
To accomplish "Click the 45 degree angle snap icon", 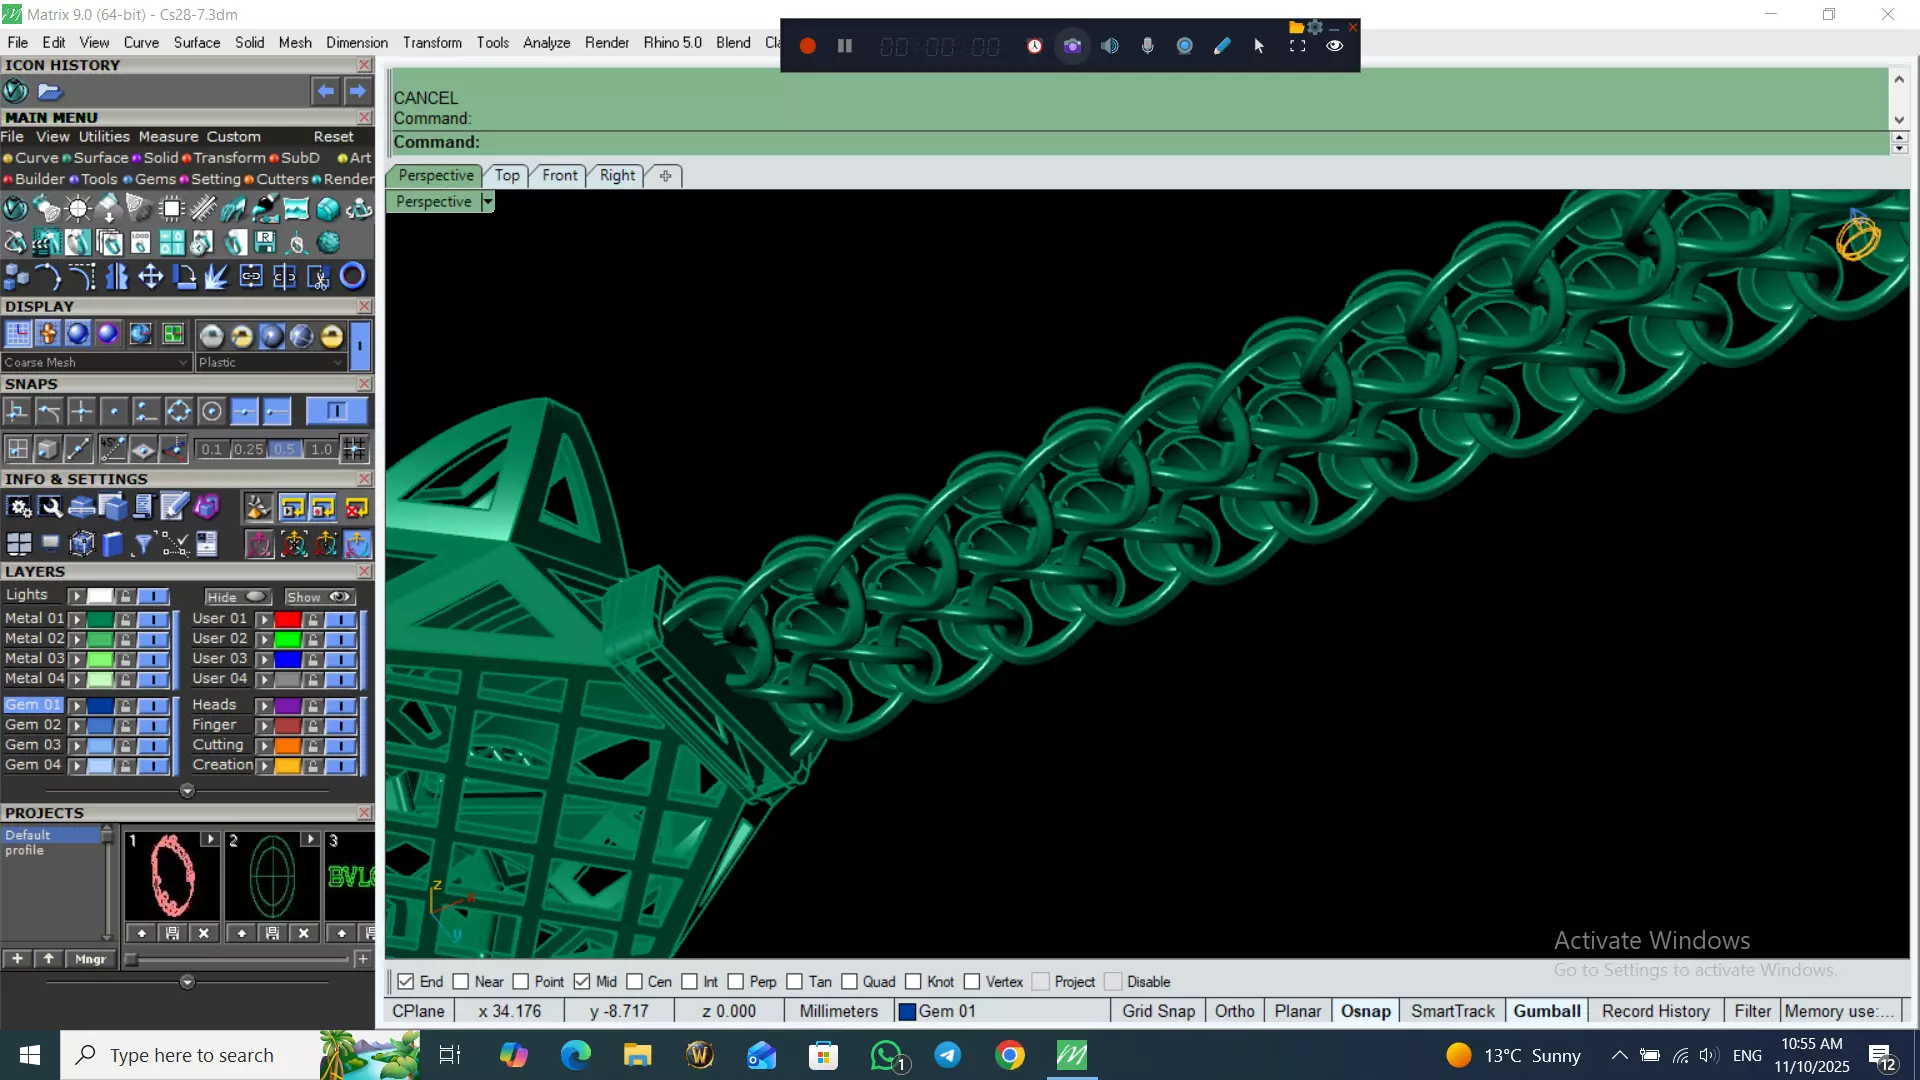I will (x=112, y=449).
